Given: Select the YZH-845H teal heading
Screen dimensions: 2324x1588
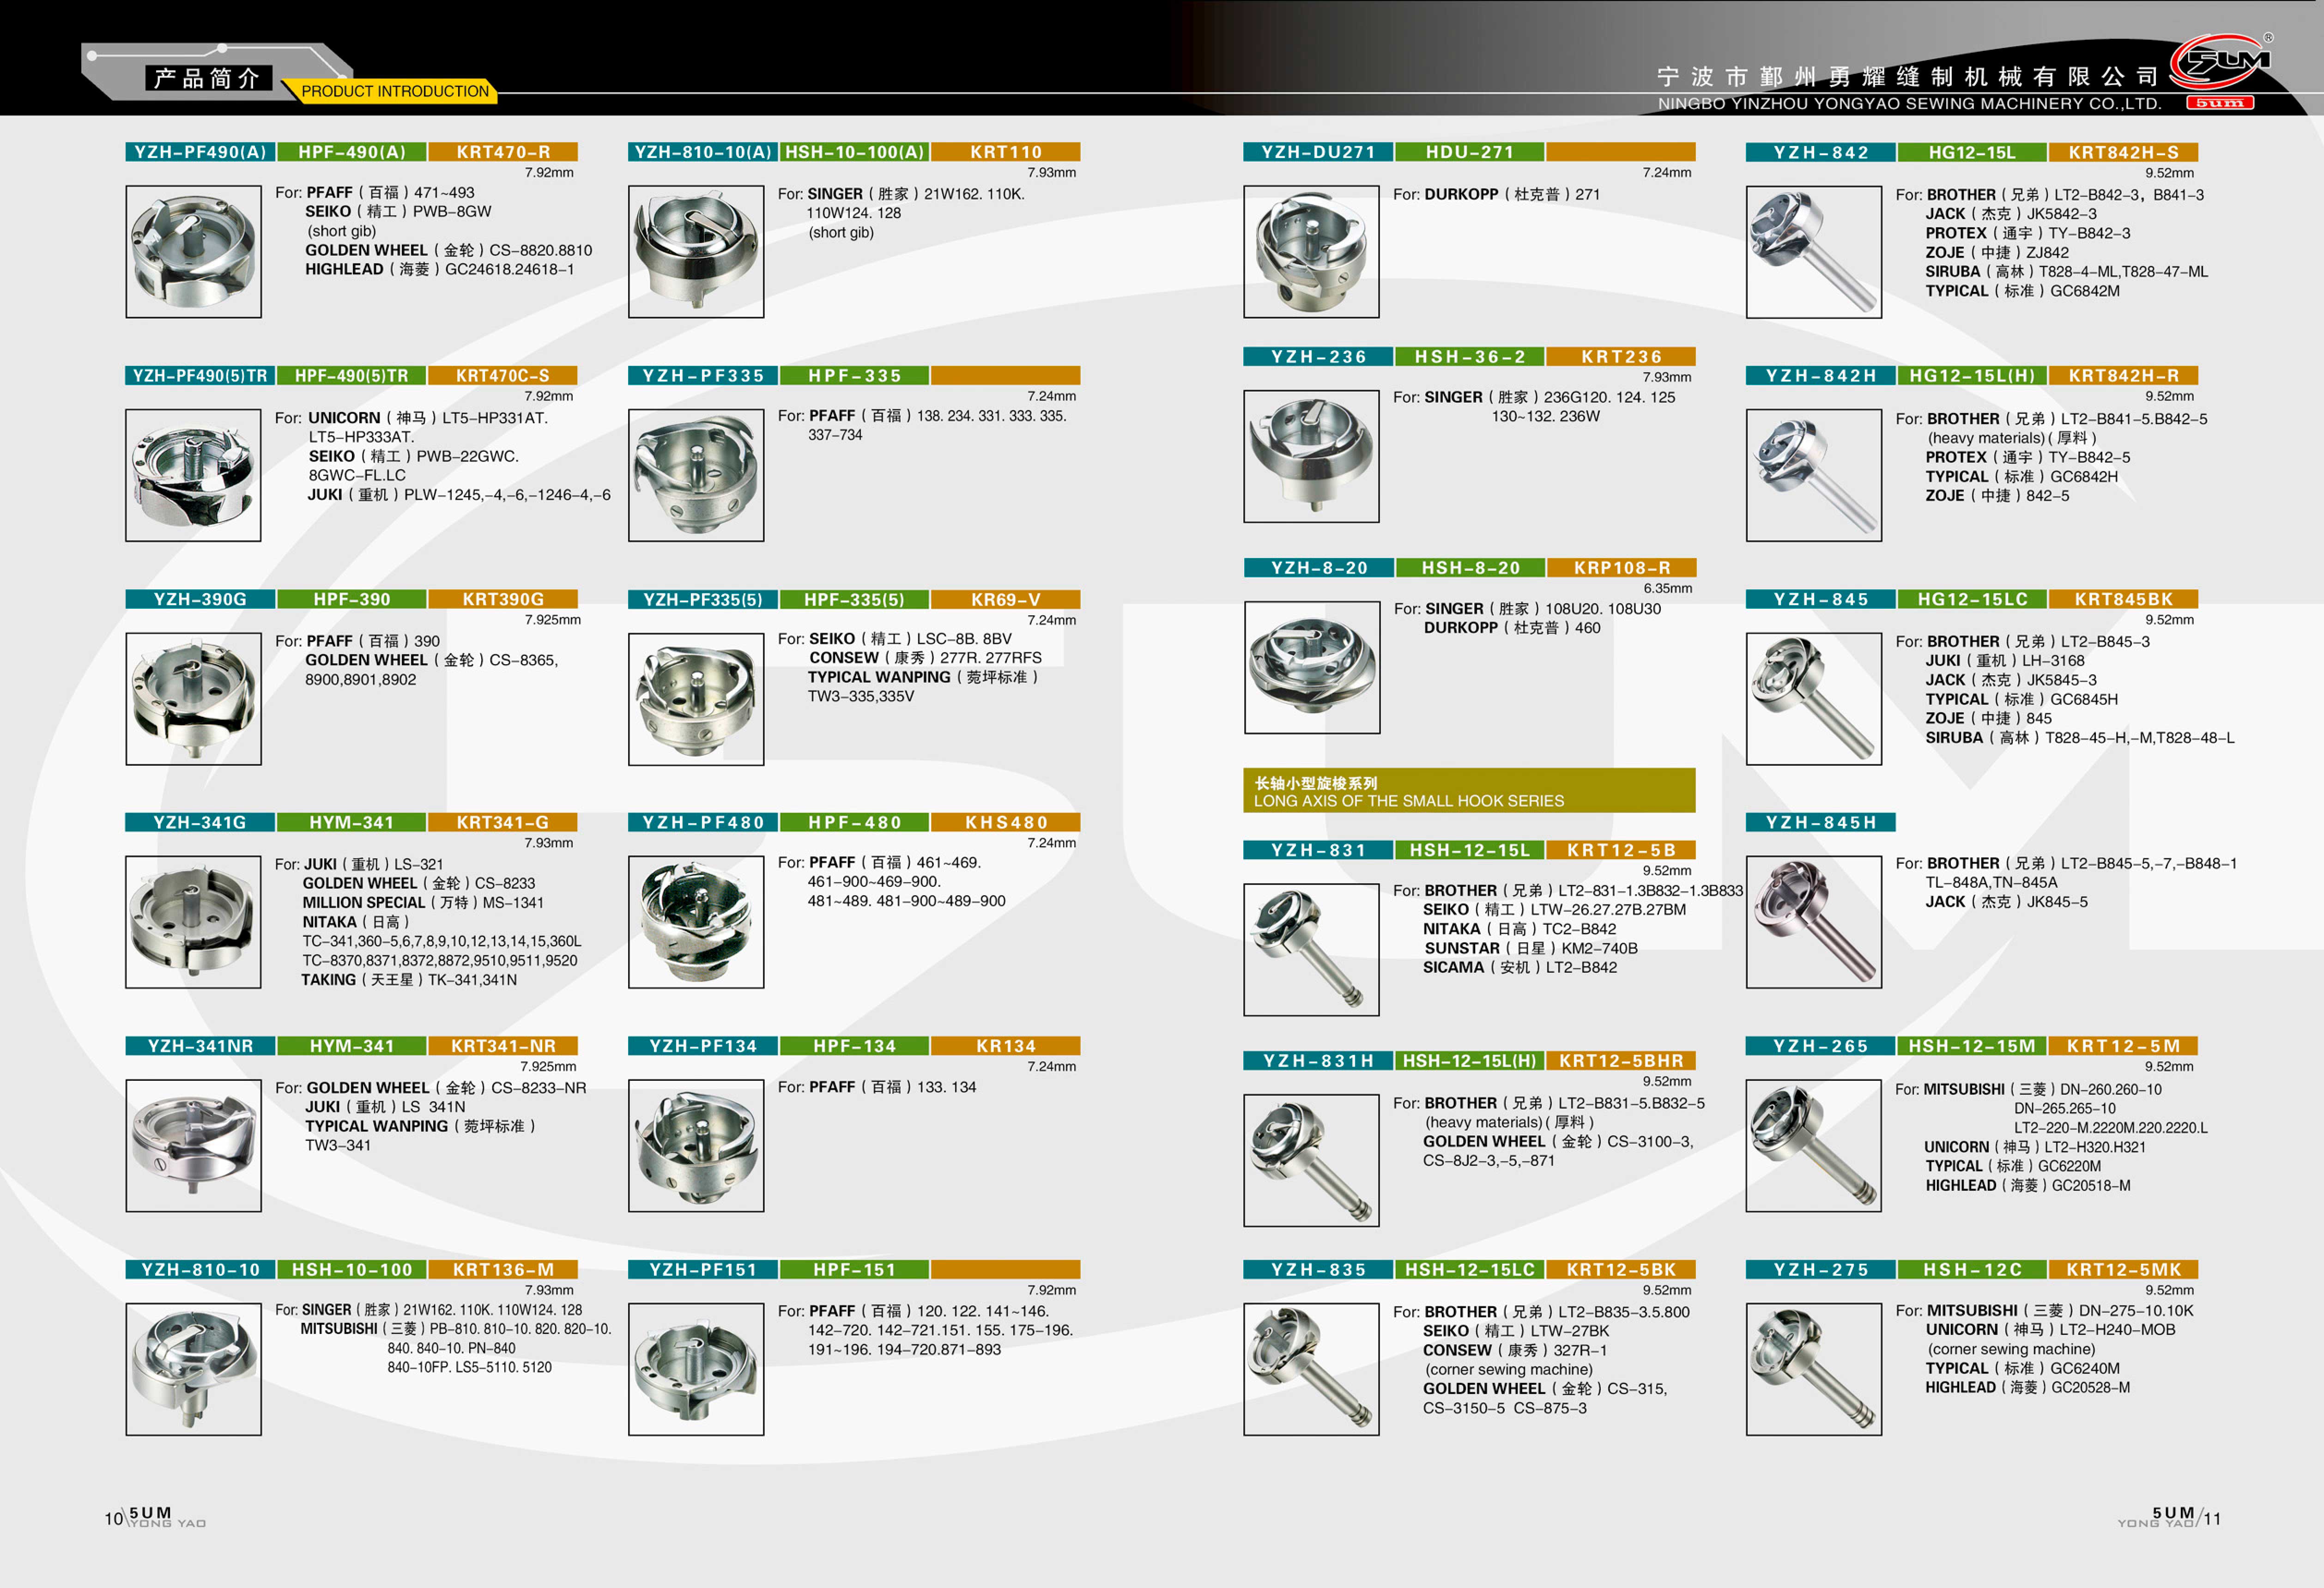Looking at the screenshot, I should [x=1821, y=822].
